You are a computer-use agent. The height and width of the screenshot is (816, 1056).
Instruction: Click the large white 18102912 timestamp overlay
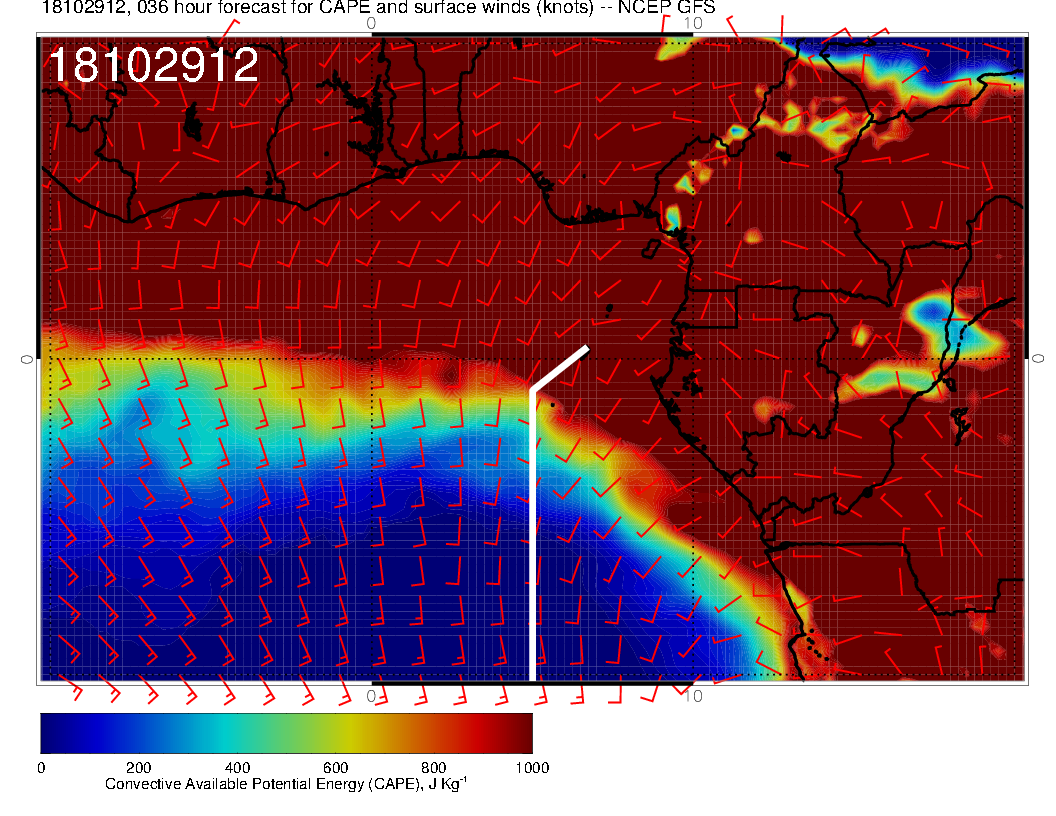[154, 65]
